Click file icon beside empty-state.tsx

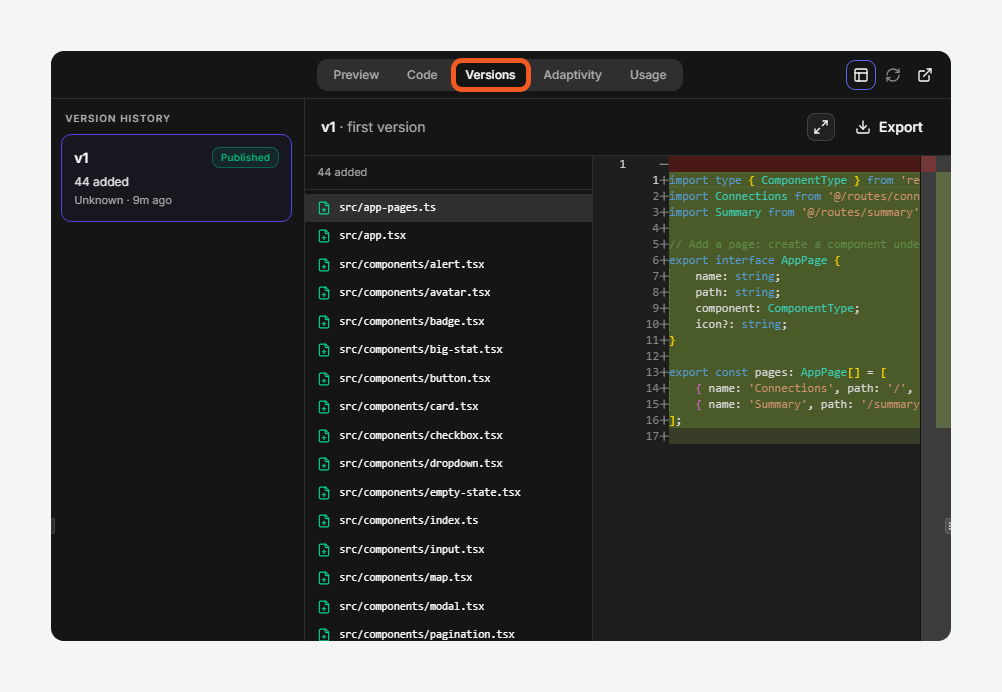pyautogui.click(x=324, y=493)
